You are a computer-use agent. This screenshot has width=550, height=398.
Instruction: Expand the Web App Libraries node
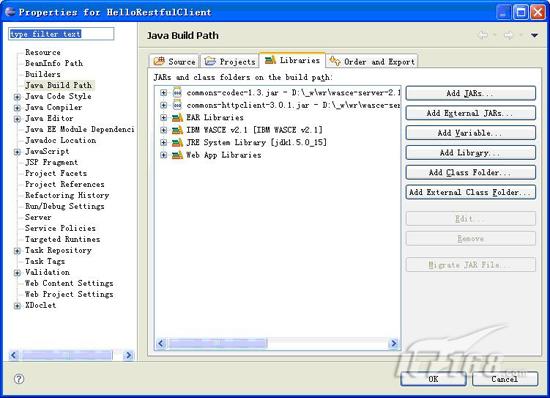click(163, 155)
